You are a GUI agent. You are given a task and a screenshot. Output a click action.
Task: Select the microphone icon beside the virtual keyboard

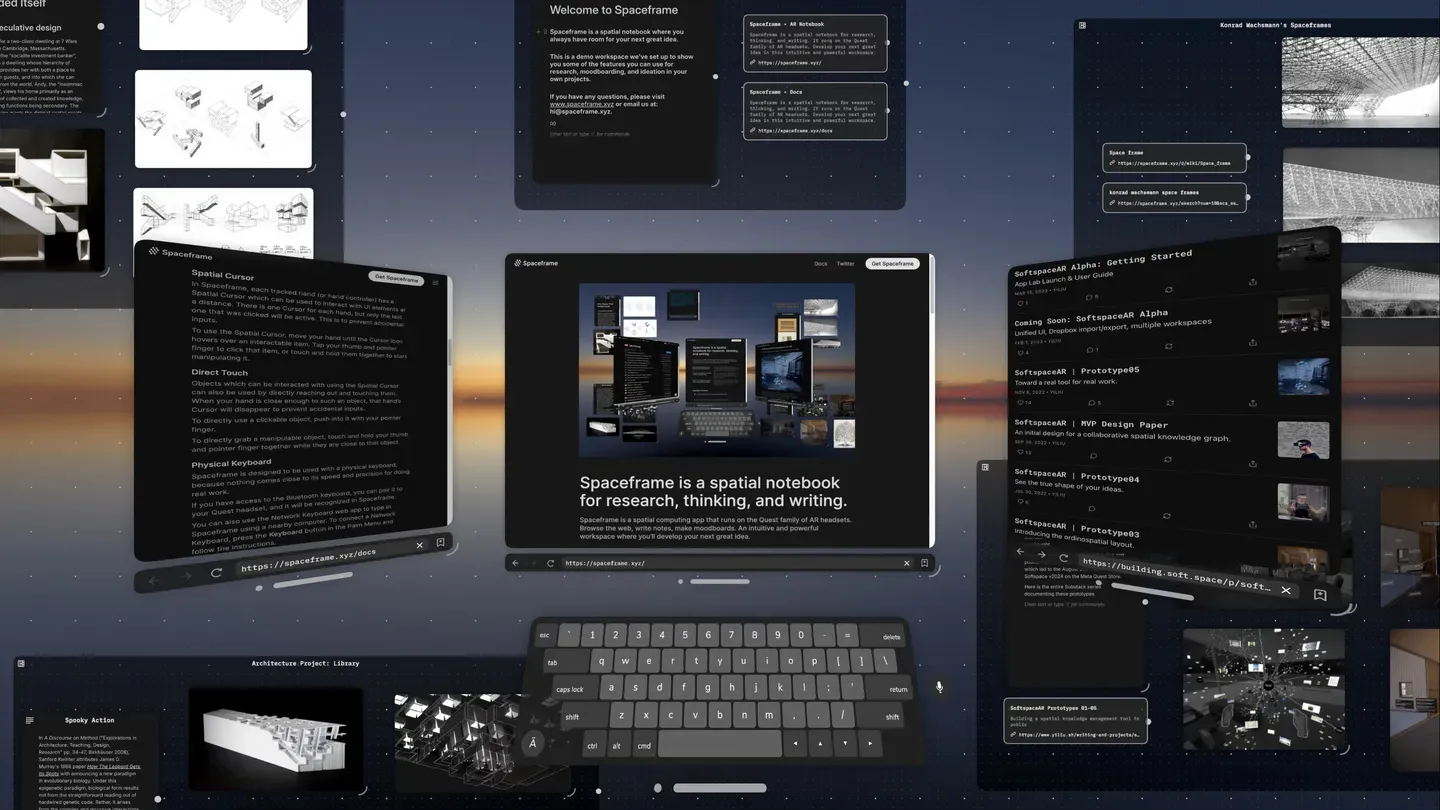(939, 686)
